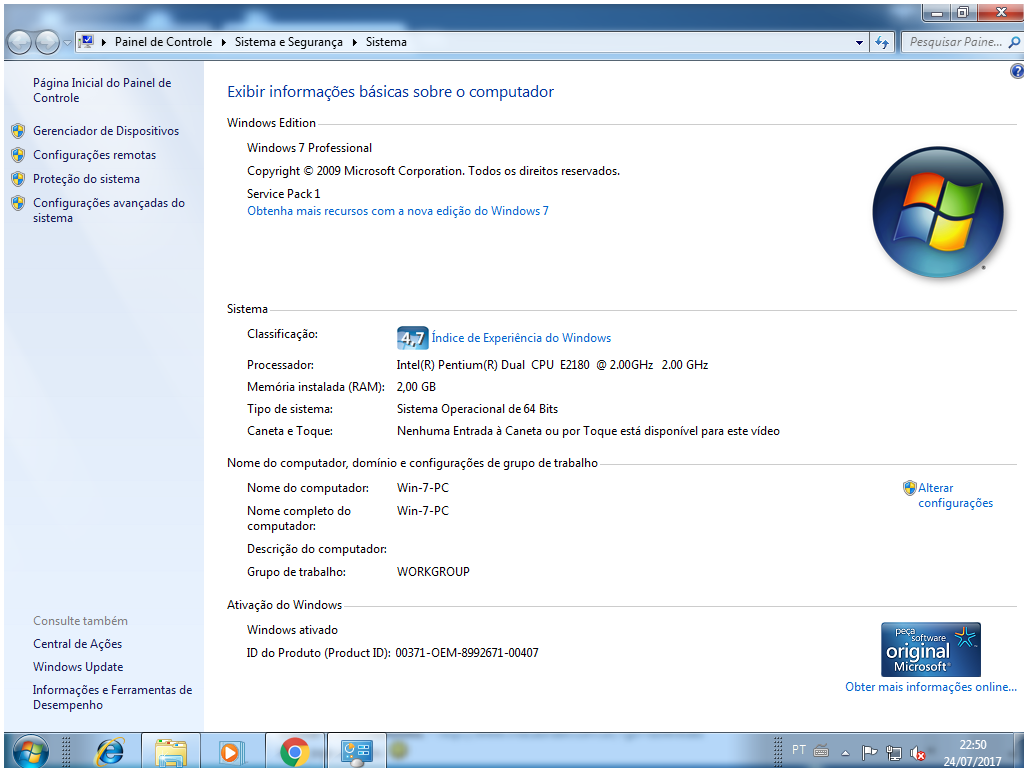Click the muted volume tray icon
The image size is (1024, 768).
(x=916, y=753)
